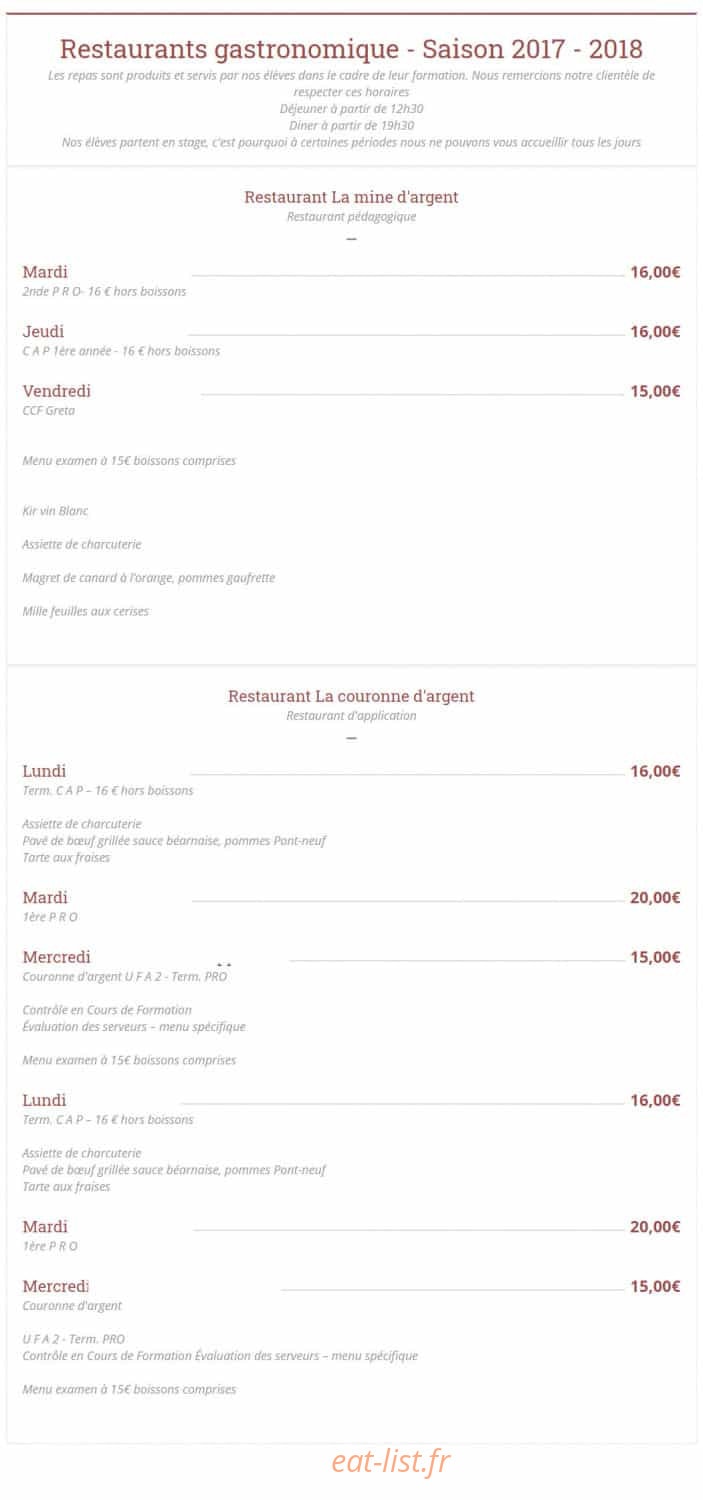Select the Restaurant La couronne d'argent heading

point(351,696)
